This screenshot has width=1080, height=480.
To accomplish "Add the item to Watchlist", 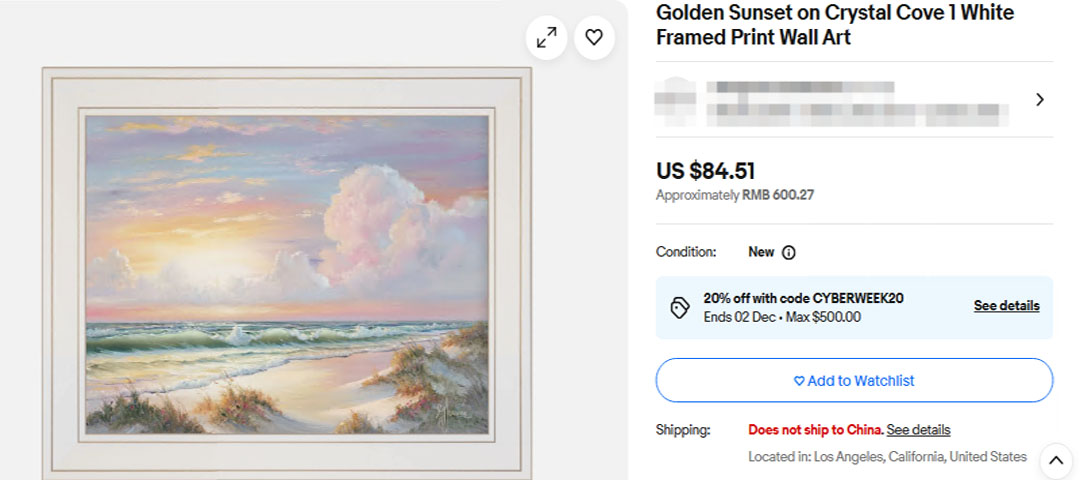I will [854, 381].
